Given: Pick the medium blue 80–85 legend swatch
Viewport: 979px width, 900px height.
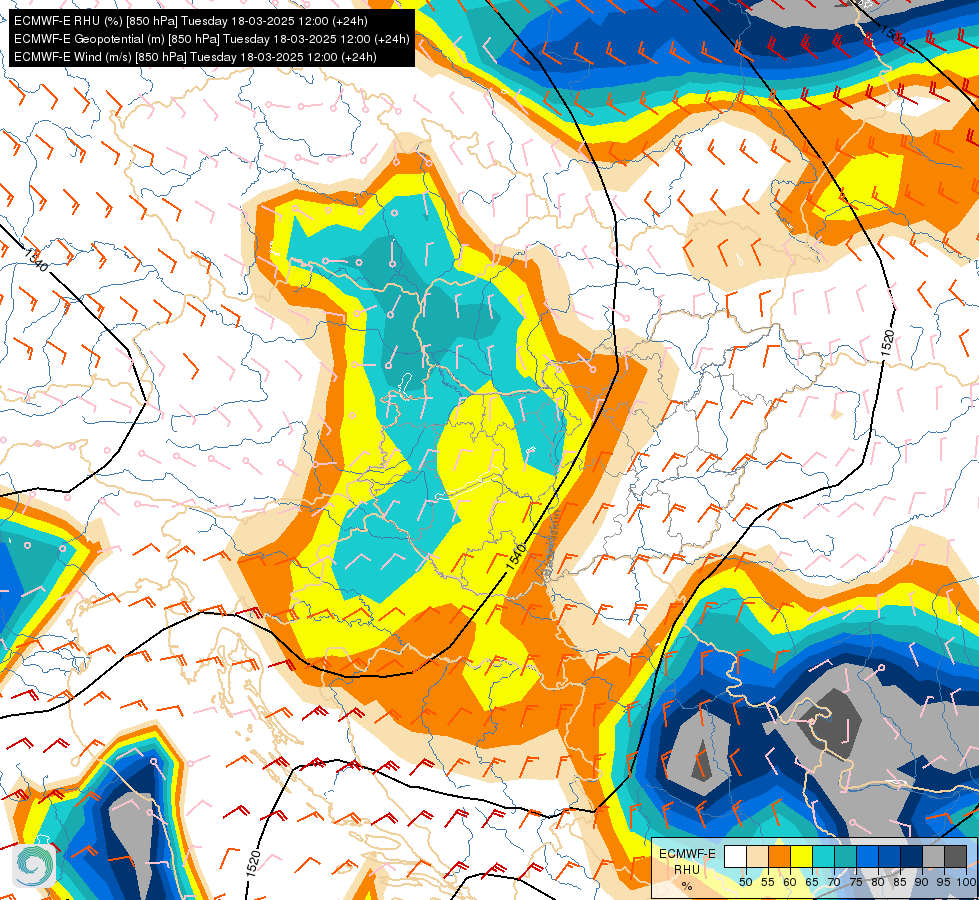Looking at the screenshot, I should (890, 856).
